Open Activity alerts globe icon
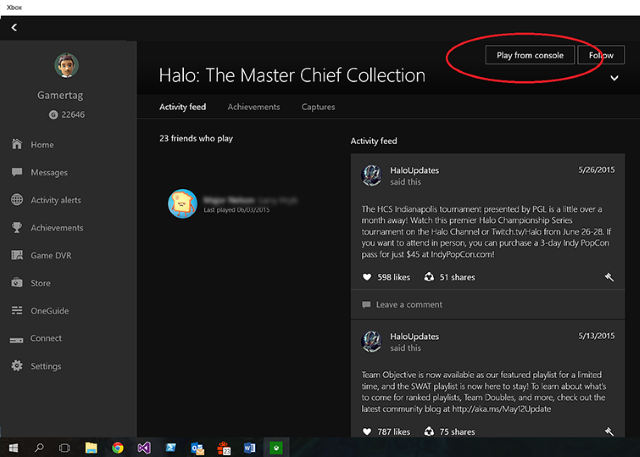The image size is (640, 457). pyautogui.click(x=17, y=200)
